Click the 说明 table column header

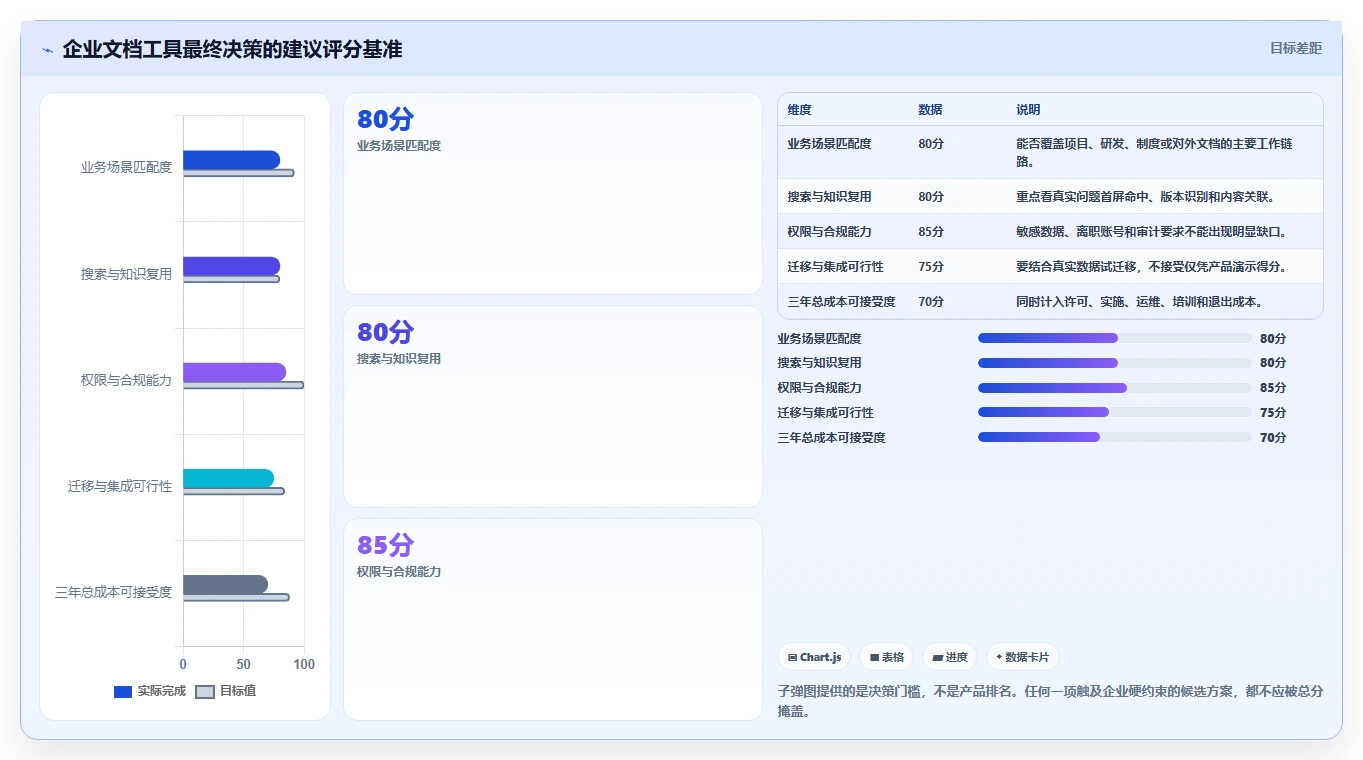click(x=1028, y=110)
